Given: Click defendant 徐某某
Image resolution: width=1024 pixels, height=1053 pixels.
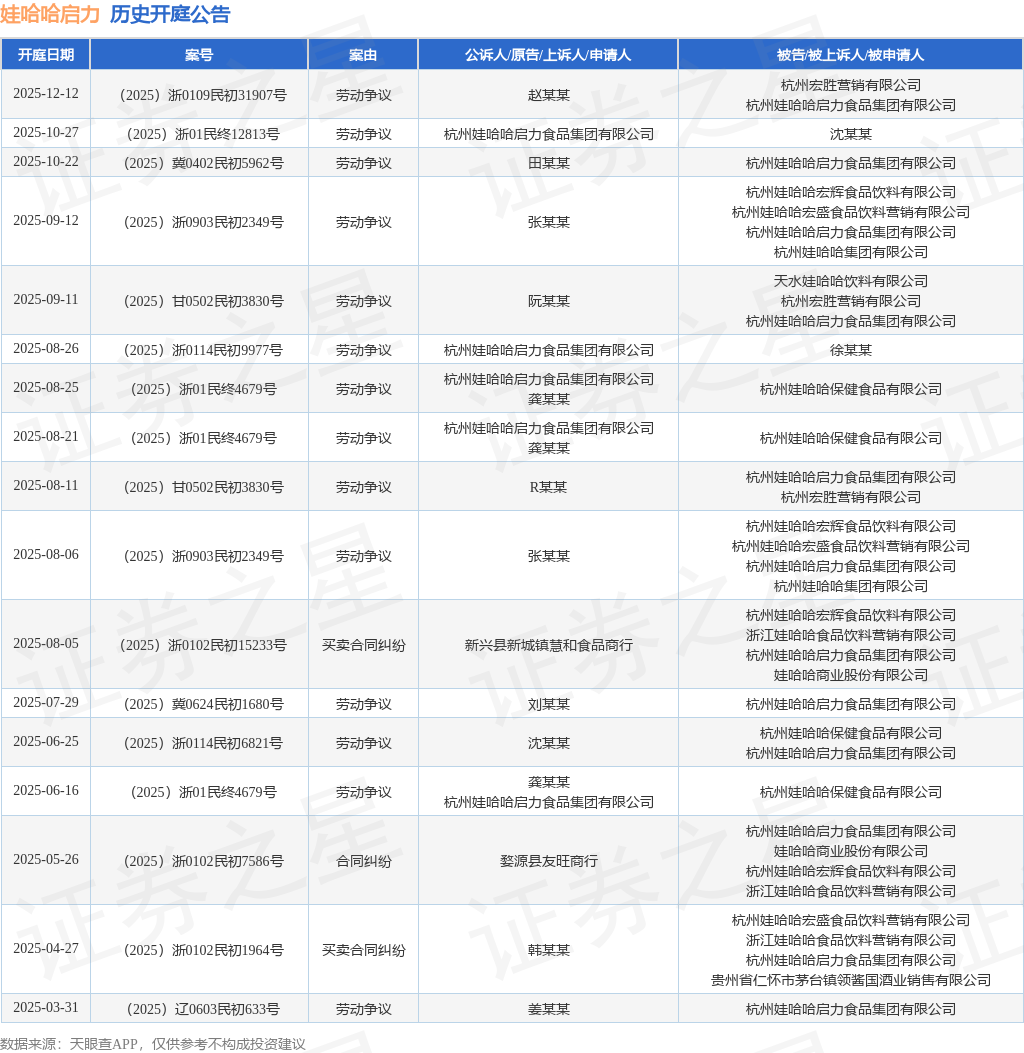Looking at the screenshot, I should (x=851, y=351).
